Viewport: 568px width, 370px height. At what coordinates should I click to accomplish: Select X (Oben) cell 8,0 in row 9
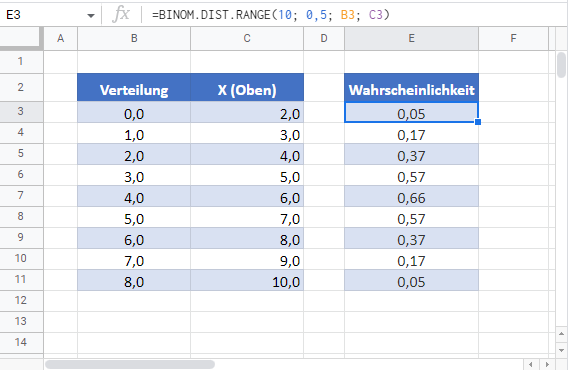(247, 238)
